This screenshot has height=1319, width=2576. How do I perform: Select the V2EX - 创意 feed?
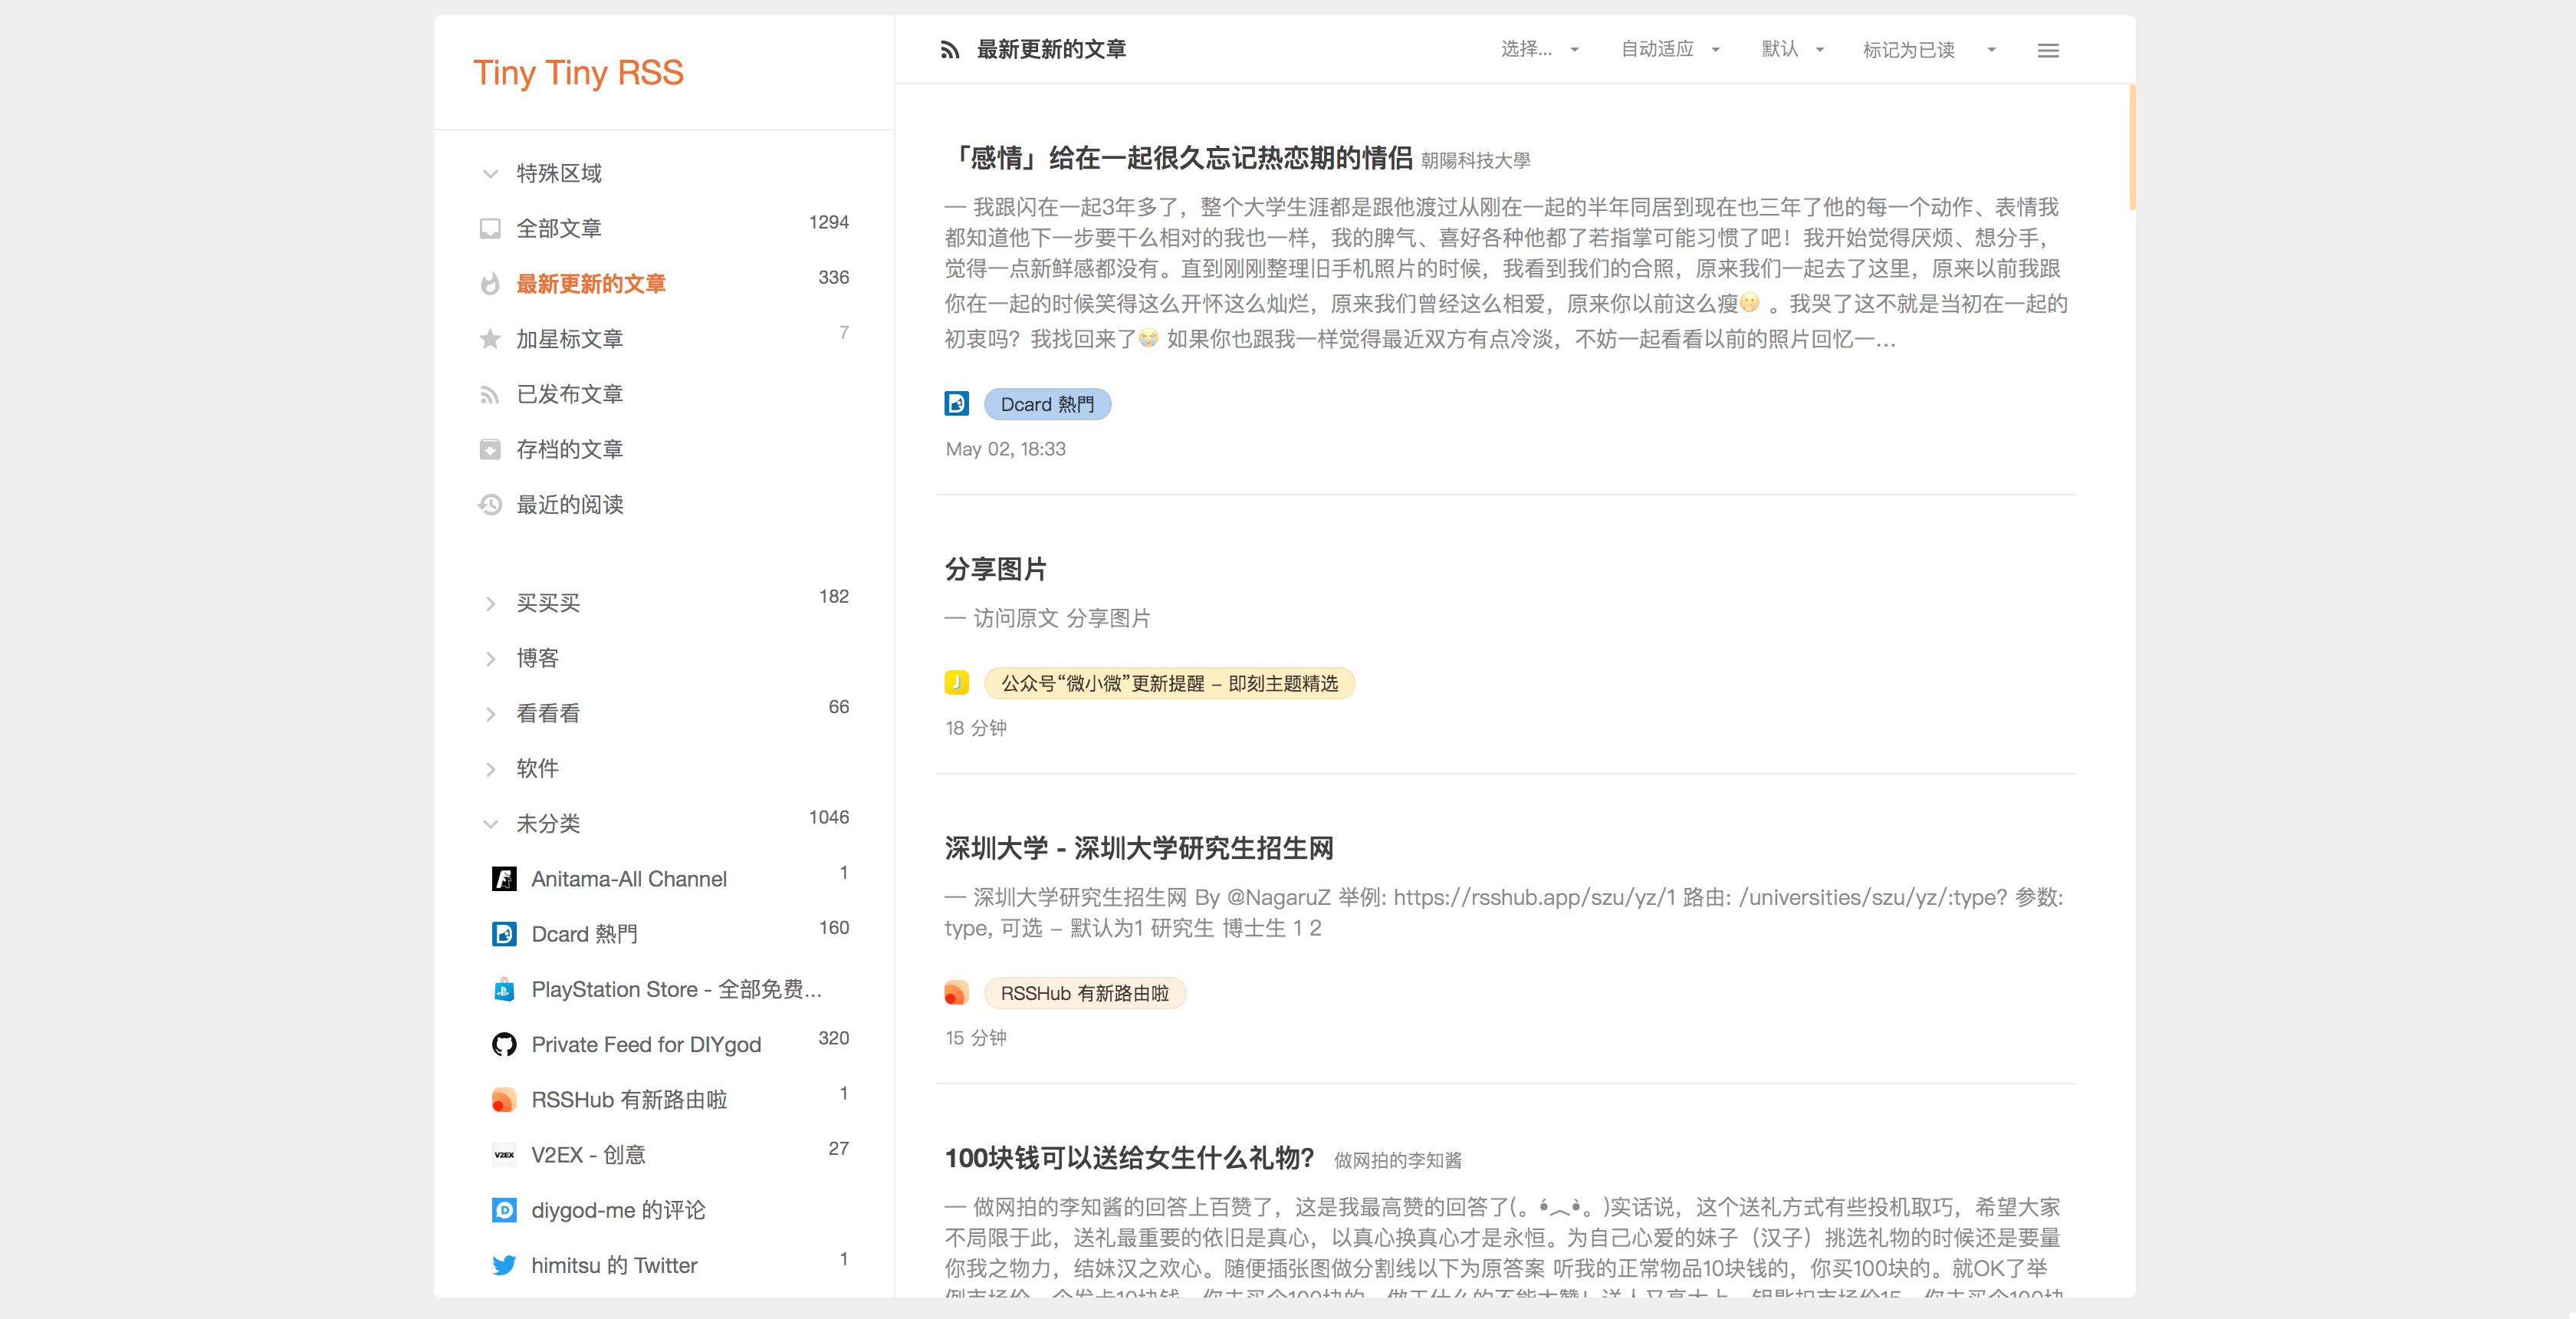pyautogui.click(x=588, y=1155)
